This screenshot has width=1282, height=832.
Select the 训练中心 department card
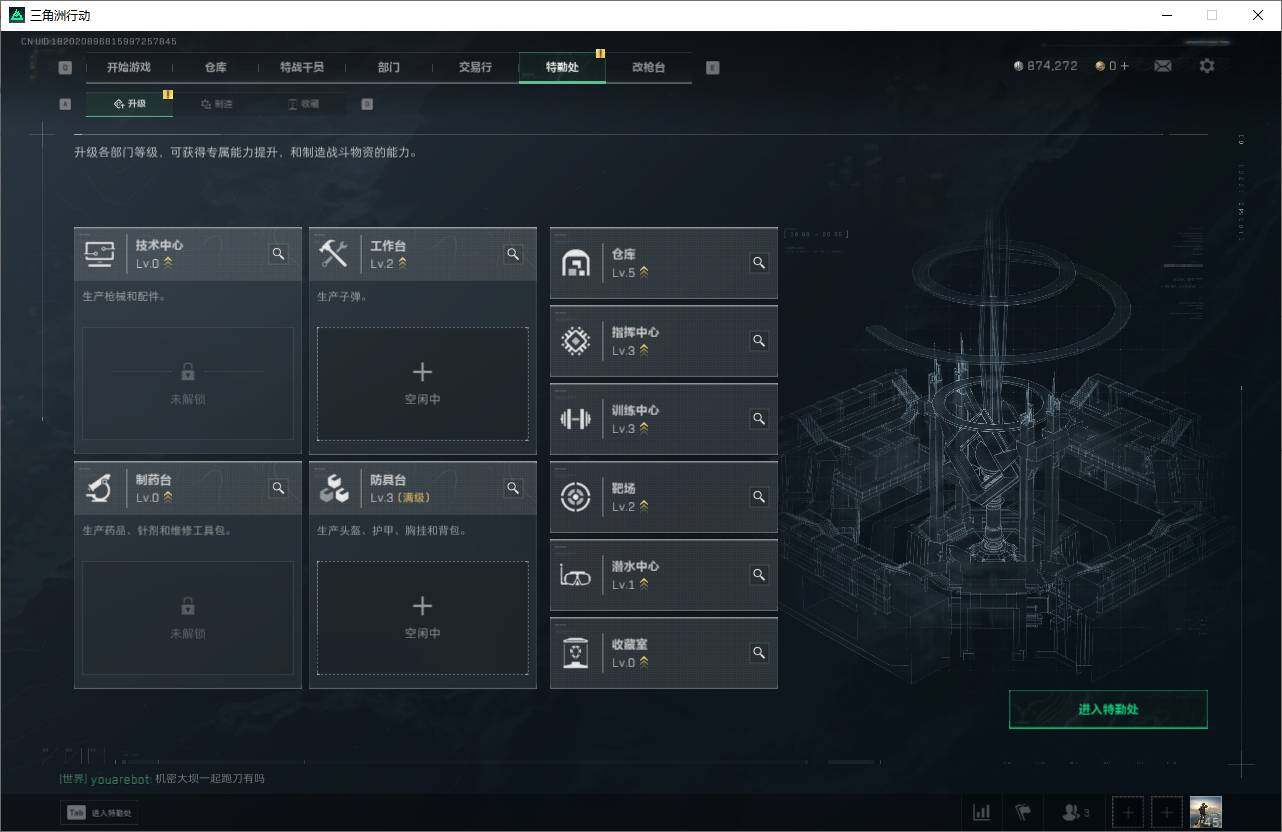pyautogui.click(x=664, y=419)
